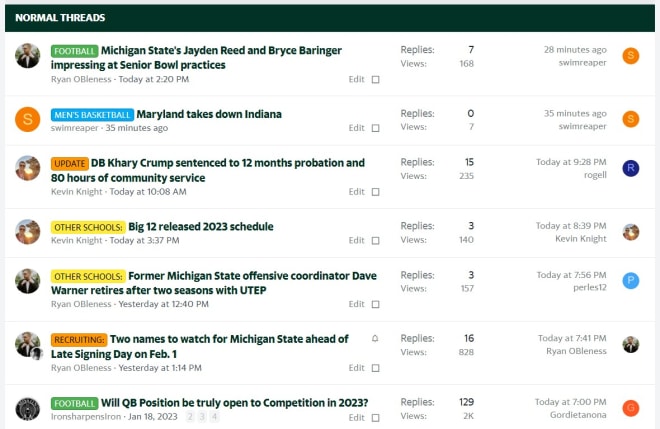Open thread about Jayden Reed and Bryce Baringer
The width and height of the screenshot is (660, 429).
196,58
